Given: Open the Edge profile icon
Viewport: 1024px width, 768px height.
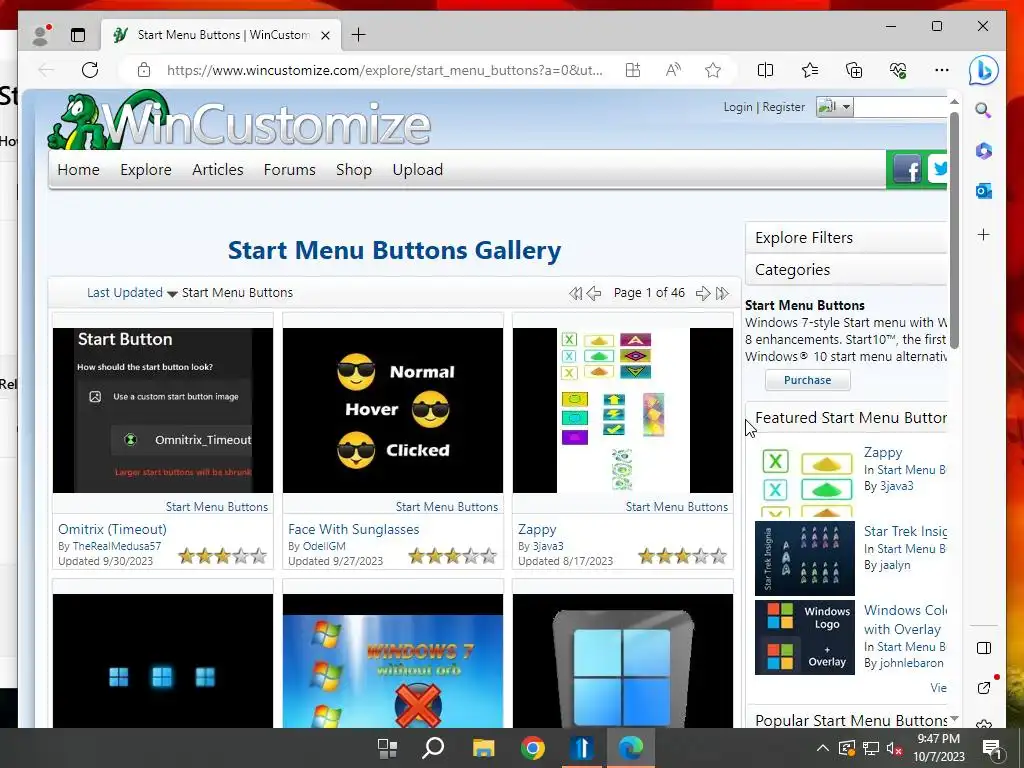Looking at the screenshot, I should 42,35.
